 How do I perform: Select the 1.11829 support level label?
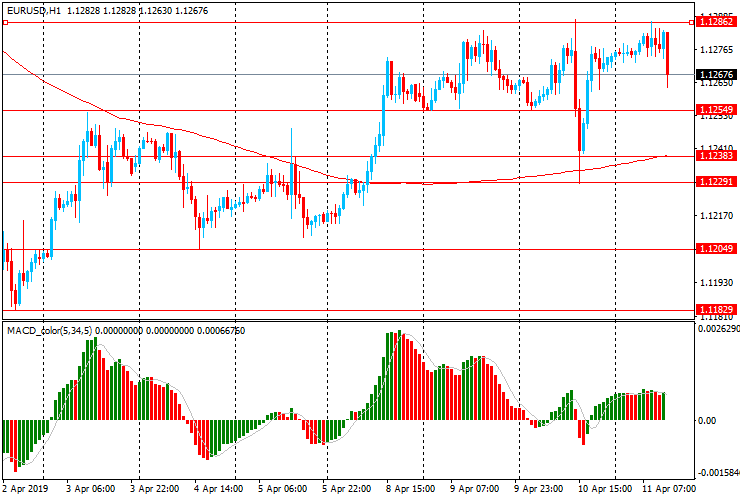coord(716,310)
